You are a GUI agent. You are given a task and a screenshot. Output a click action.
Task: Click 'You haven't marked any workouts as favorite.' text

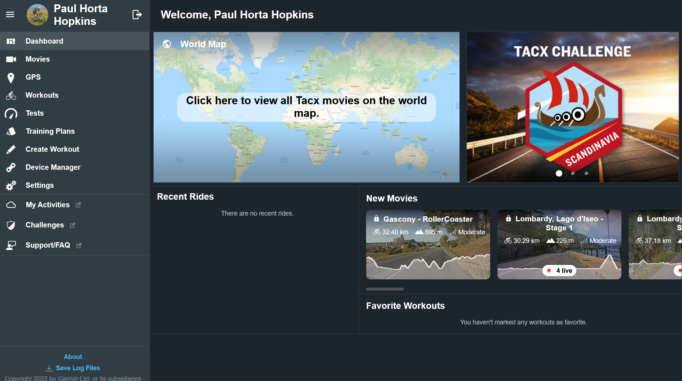(523, 322)
